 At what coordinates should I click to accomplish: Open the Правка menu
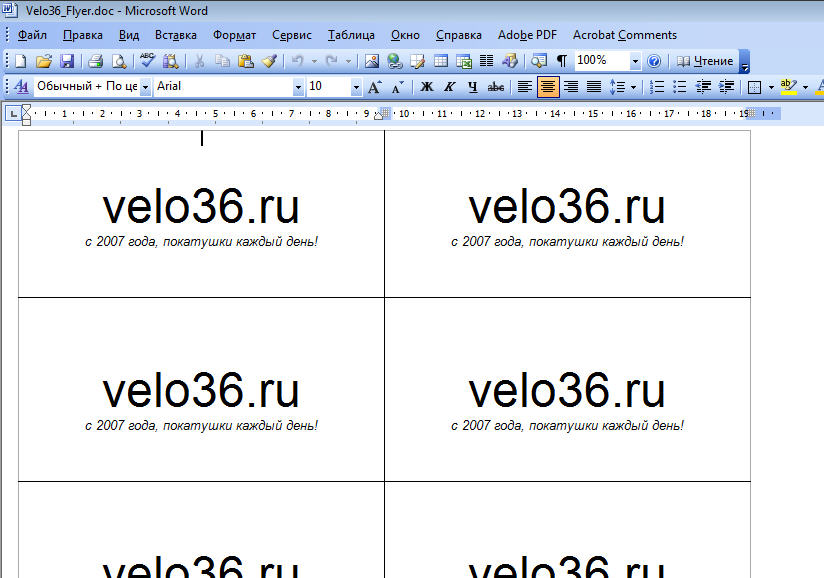(83, 35)
